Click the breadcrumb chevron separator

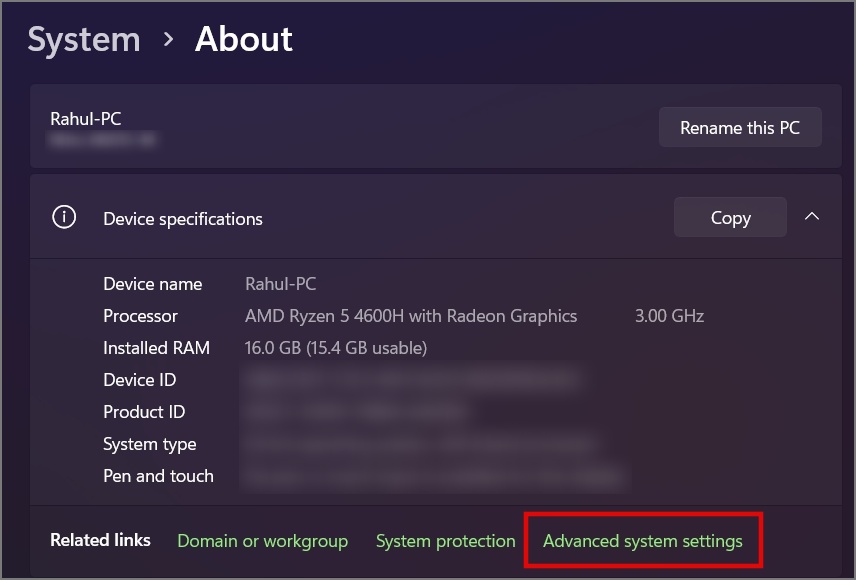point(168,40)
